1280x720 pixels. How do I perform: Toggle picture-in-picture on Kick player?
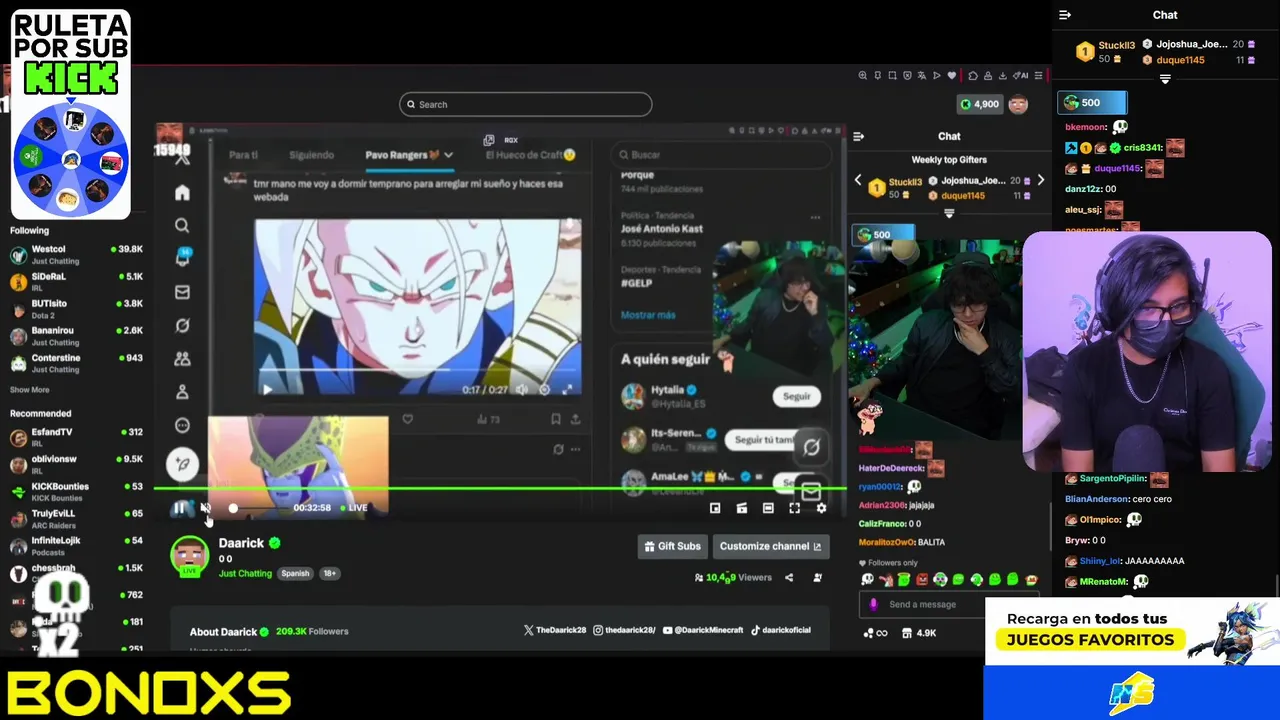(715, 508)
